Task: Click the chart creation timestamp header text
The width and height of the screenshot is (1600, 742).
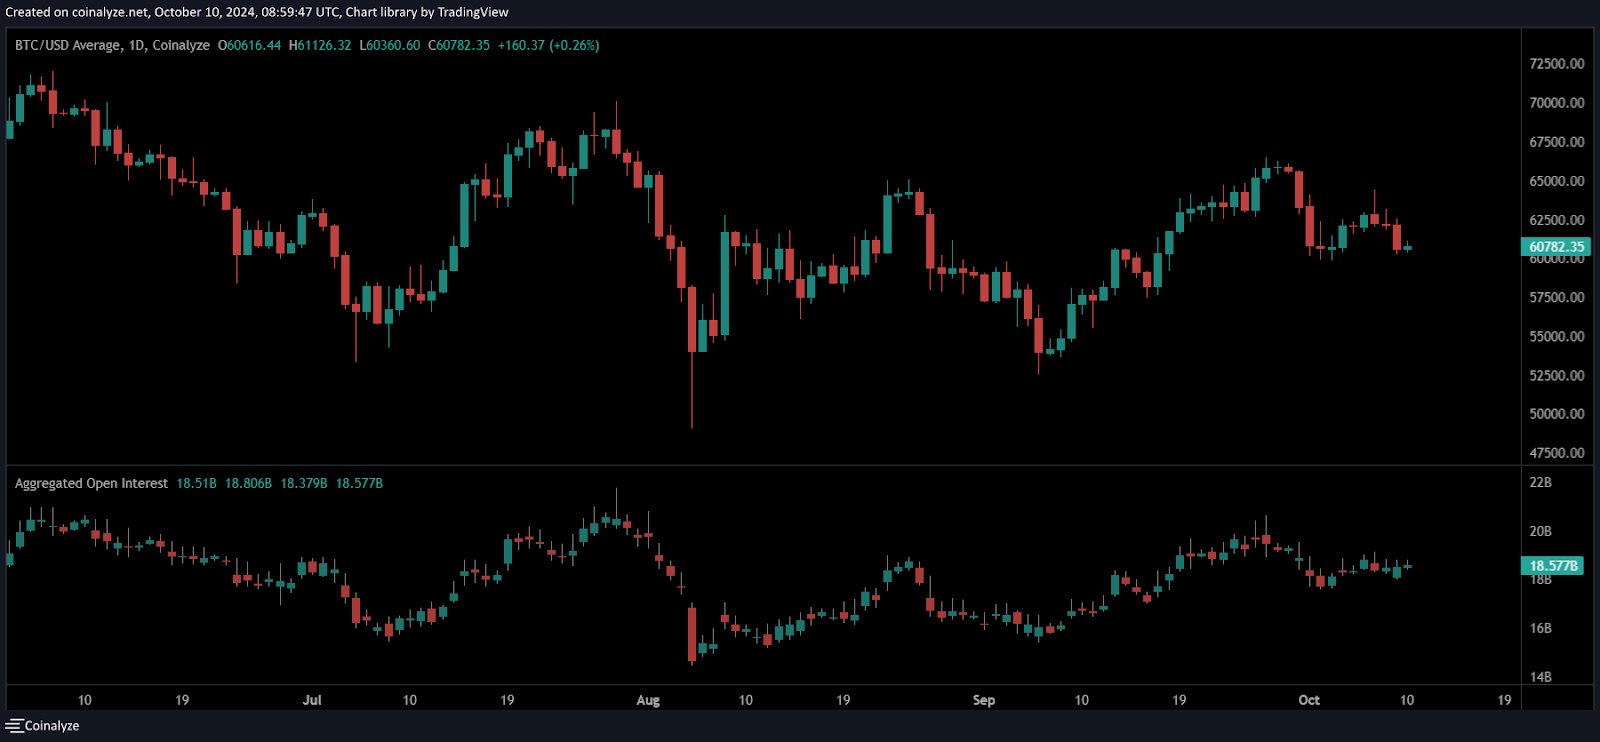Action: [257, 12]
